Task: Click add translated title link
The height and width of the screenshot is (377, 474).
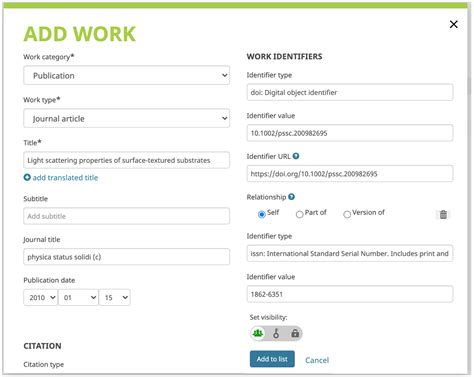Action: [x=65, y=178]
